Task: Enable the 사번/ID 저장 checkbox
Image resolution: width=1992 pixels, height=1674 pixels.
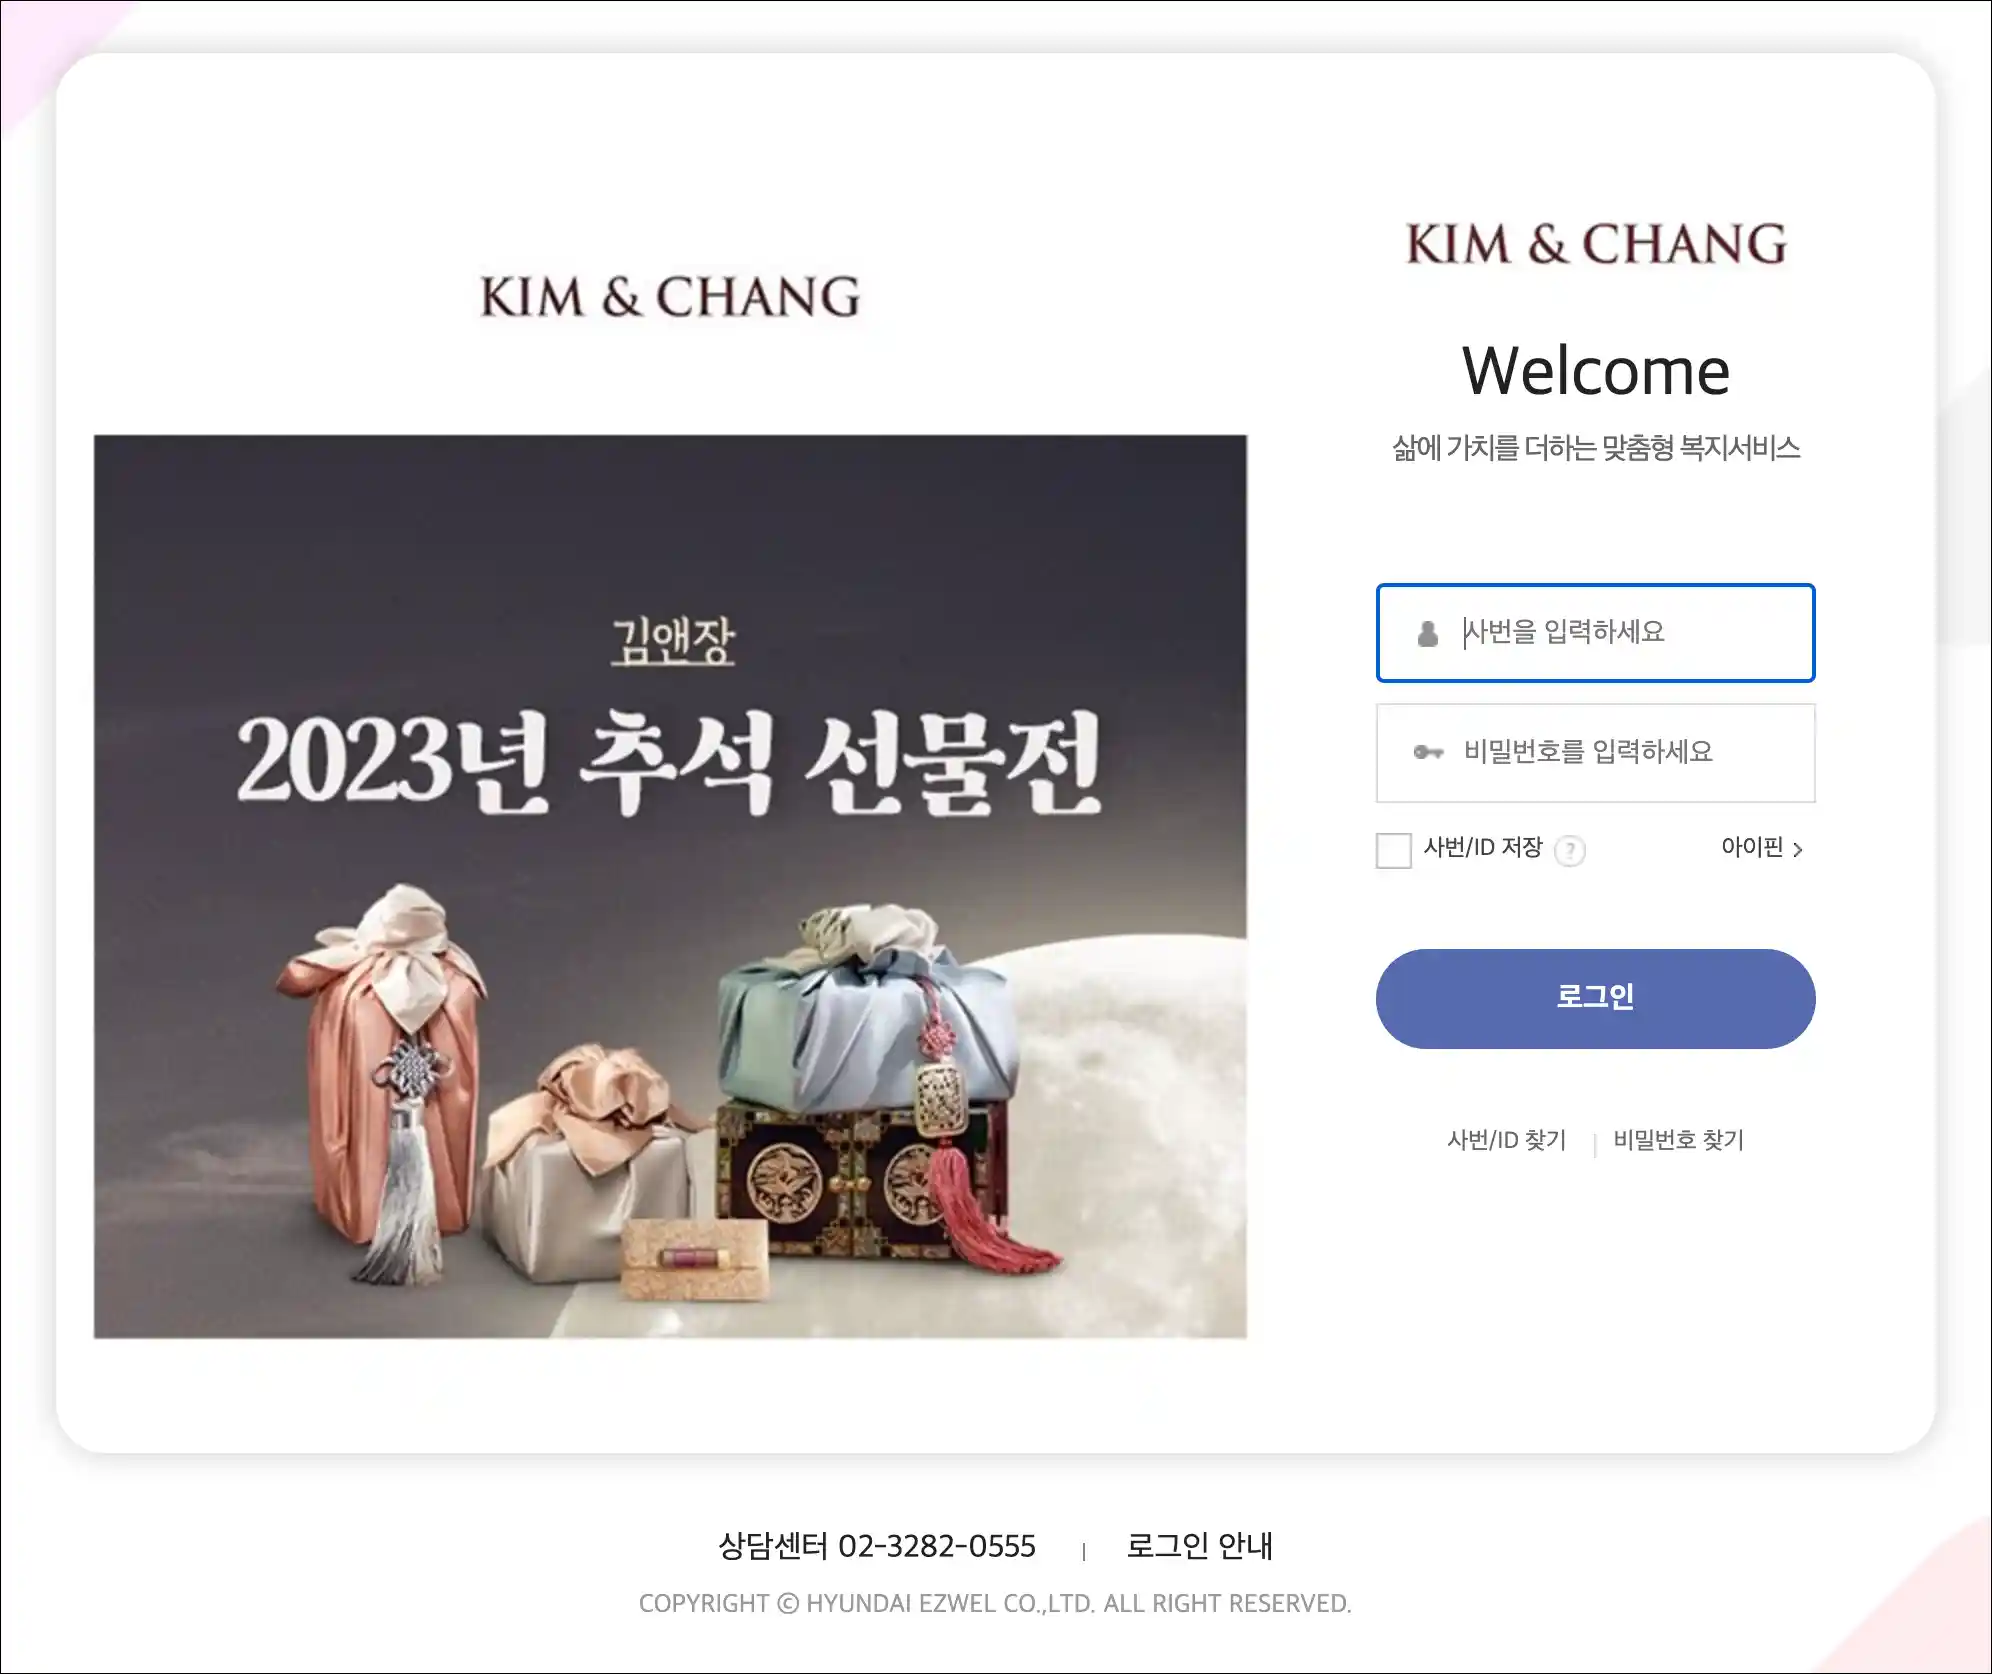Action: tap(1393, 850)
